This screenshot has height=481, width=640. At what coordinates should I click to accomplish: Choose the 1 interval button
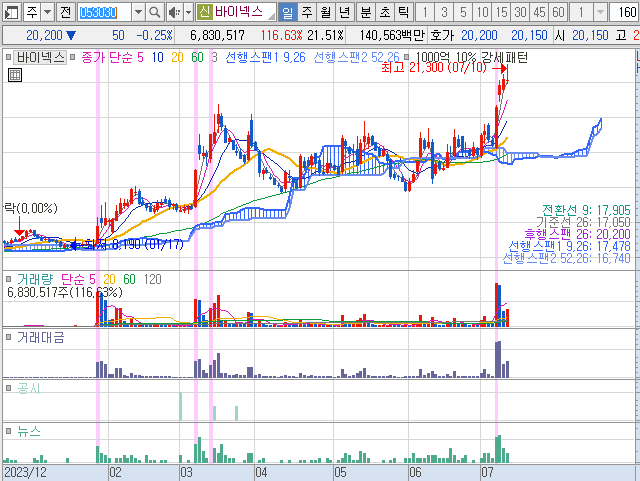click(425, 13)
